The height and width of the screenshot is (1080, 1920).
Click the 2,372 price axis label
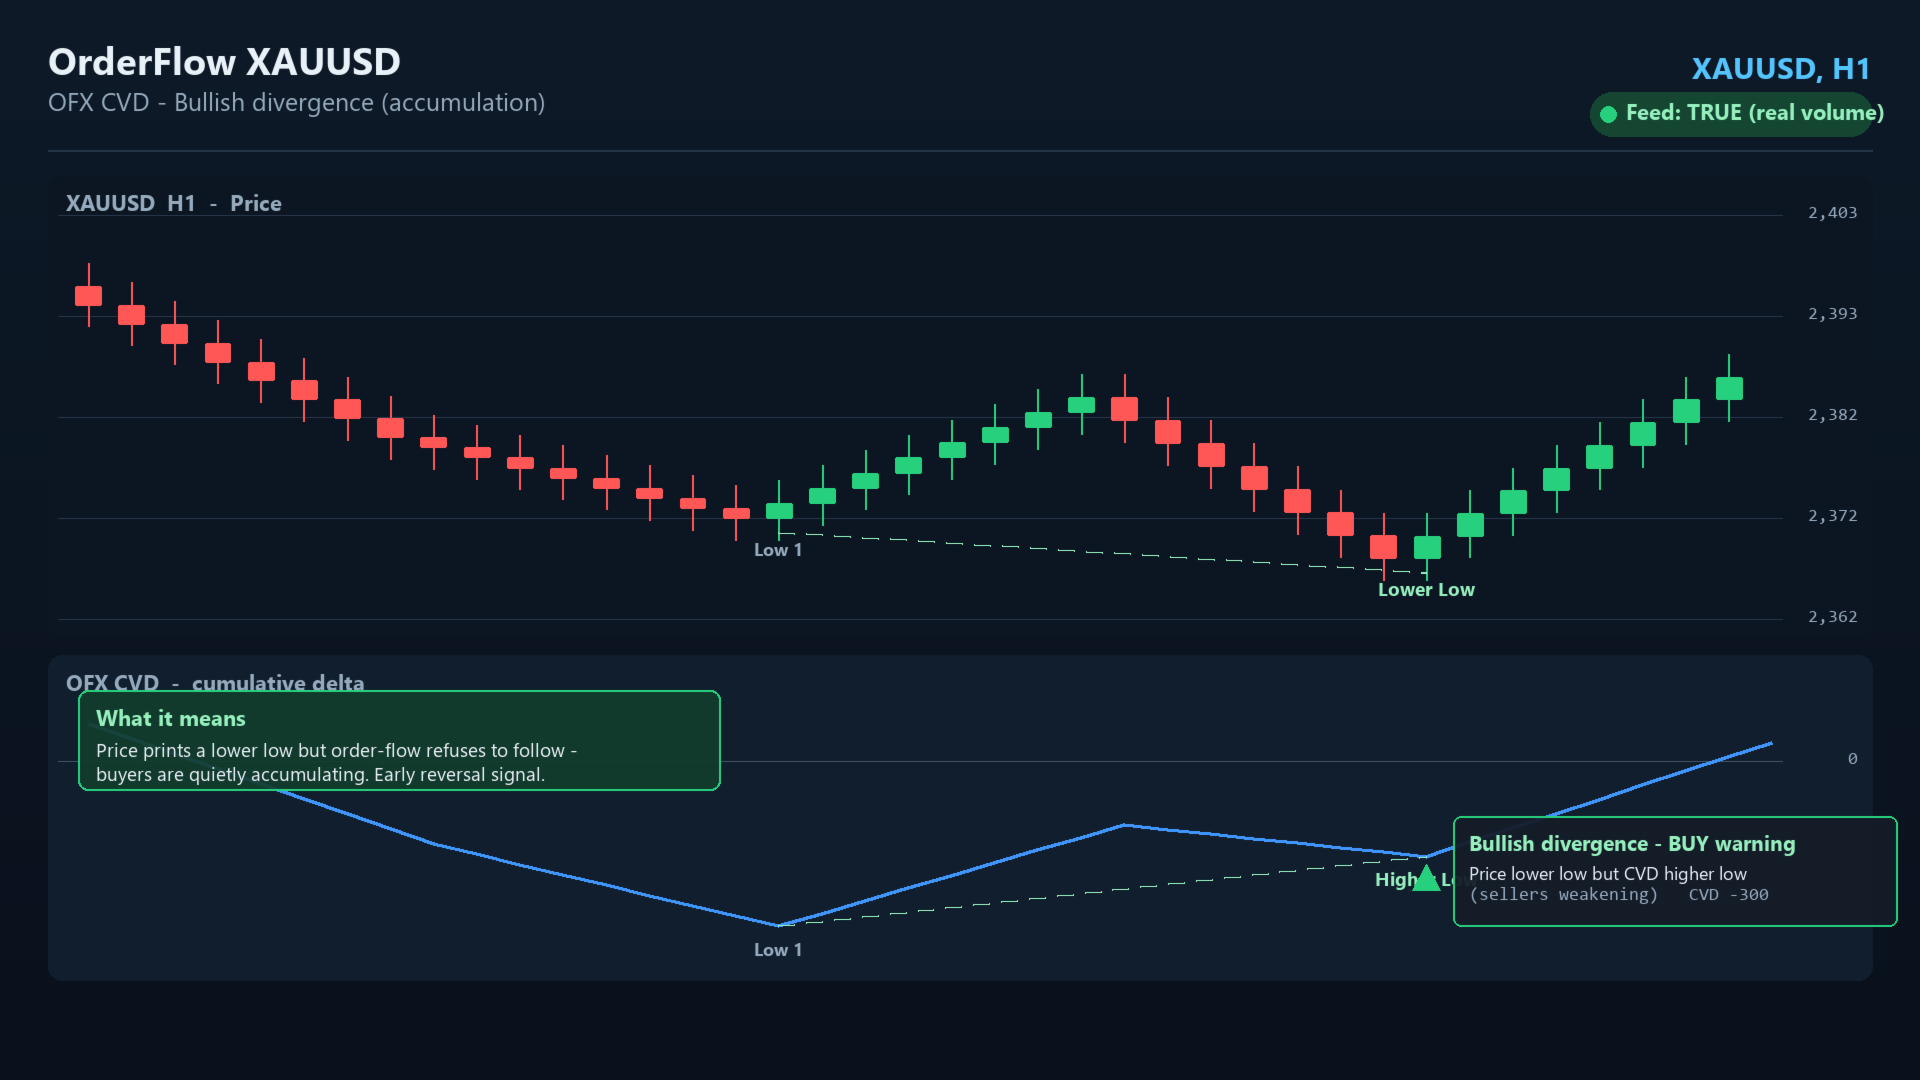(1832, 516)
